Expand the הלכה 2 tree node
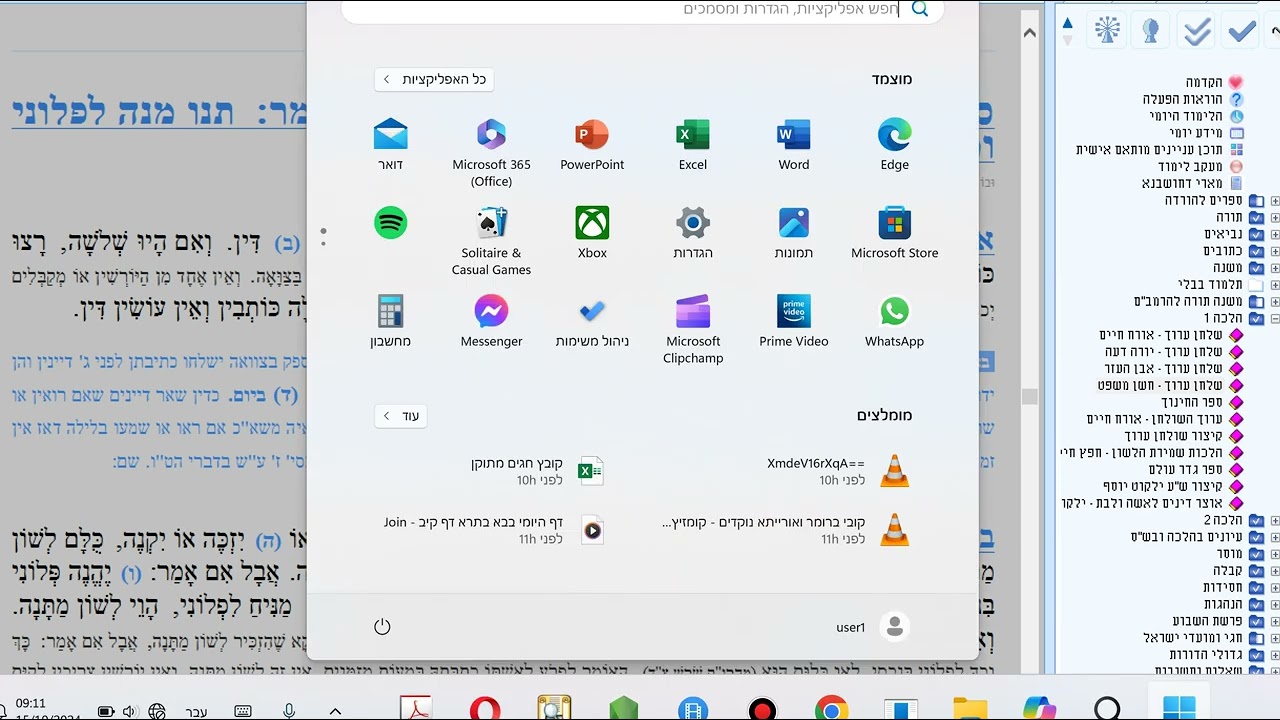This screenshot has height=720, width=1280. click(1275, 520)
